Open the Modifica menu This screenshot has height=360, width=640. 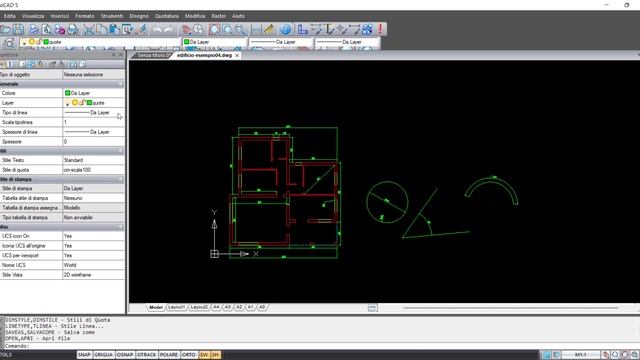coord(195,16)
